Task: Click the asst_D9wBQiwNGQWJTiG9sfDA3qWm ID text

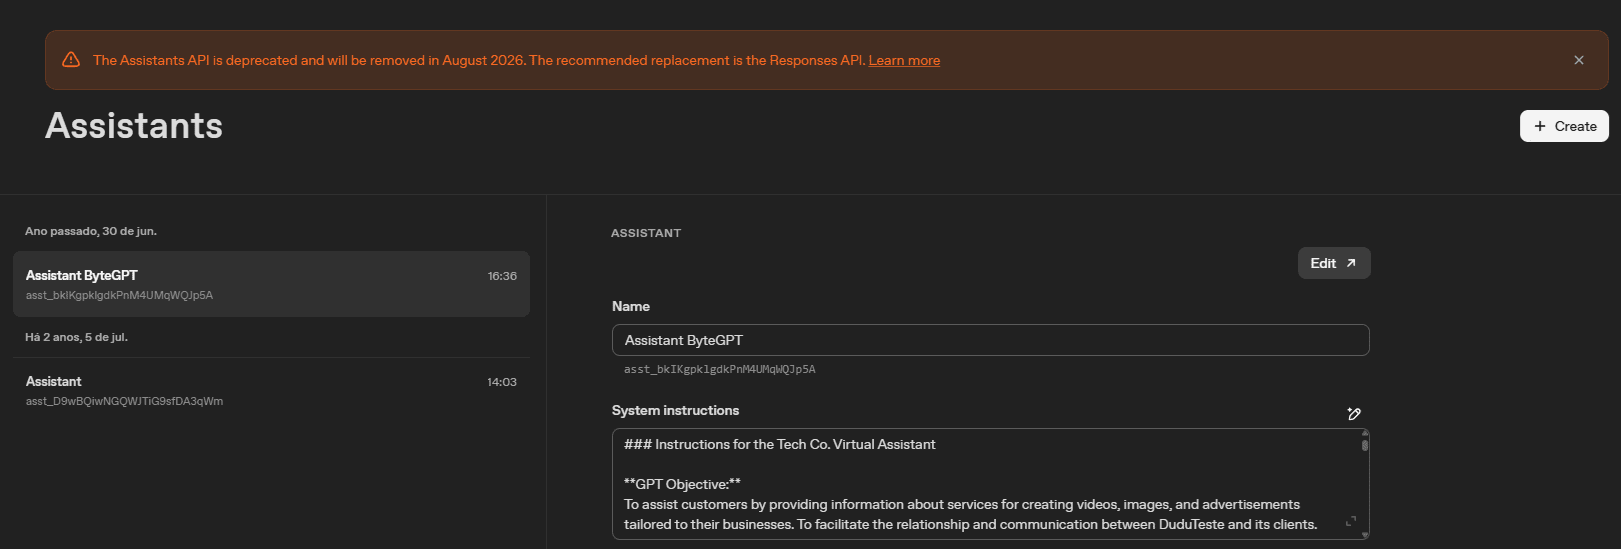Action: 124,401
